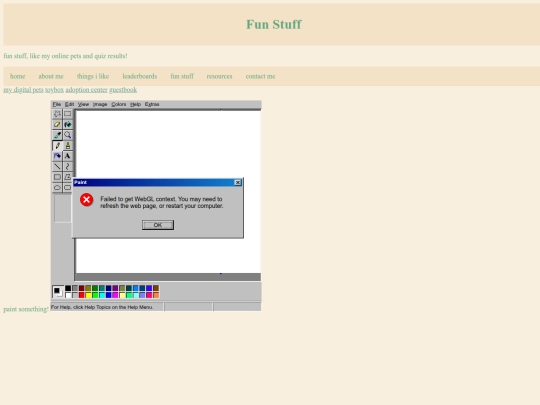Select the Curve tool
The width and height of the screenshot is (540, 405).
click(68, 167)
